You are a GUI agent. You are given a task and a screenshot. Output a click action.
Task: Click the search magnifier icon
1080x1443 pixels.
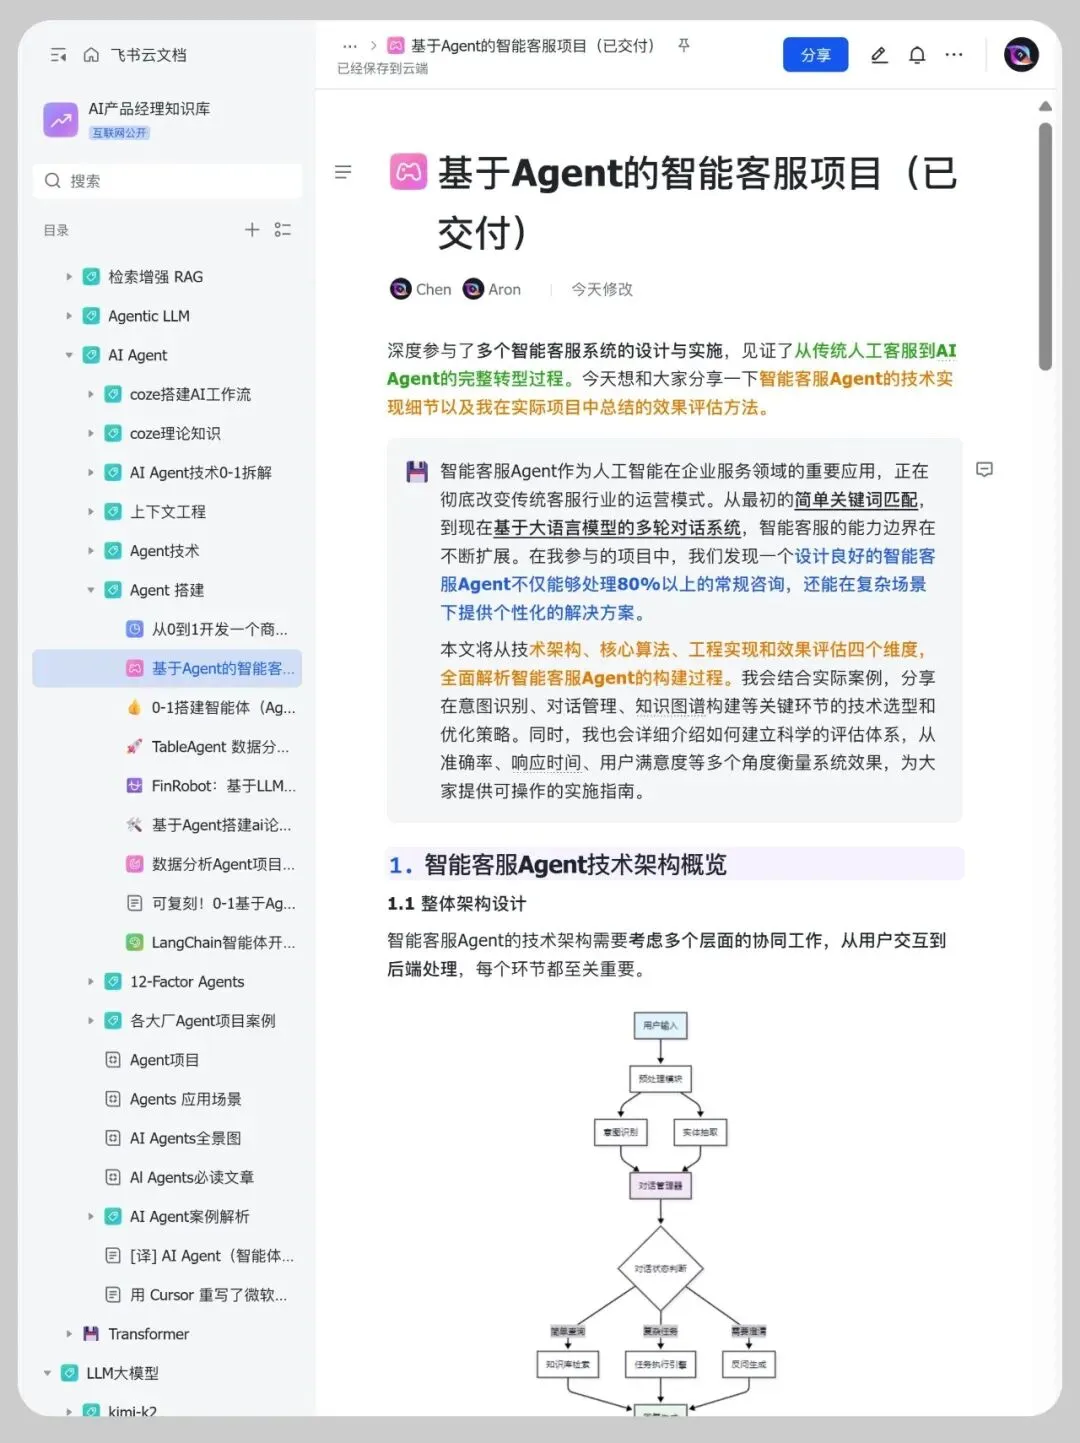pos(53,181)
